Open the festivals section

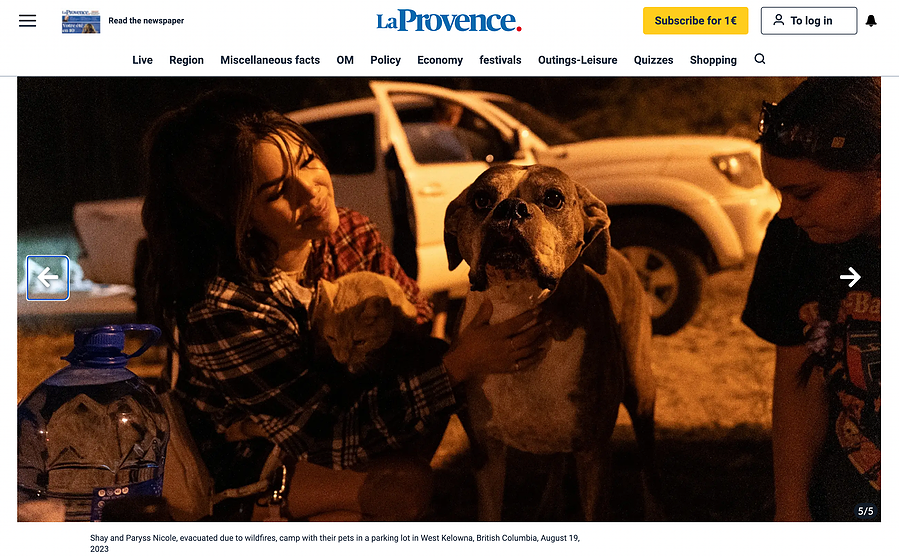pyautogui.click(x=500, y=60)
